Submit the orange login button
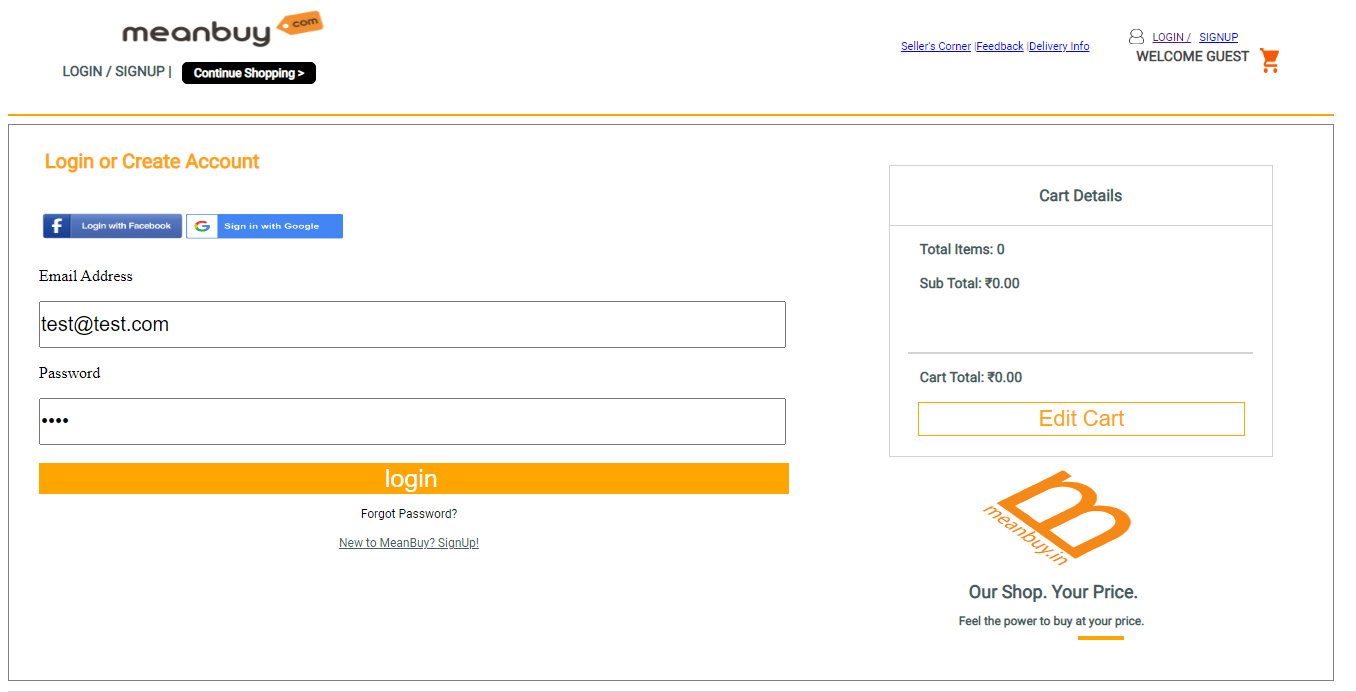The height and width of the screenshot is (692, 1356). click(x=414, y=478)
